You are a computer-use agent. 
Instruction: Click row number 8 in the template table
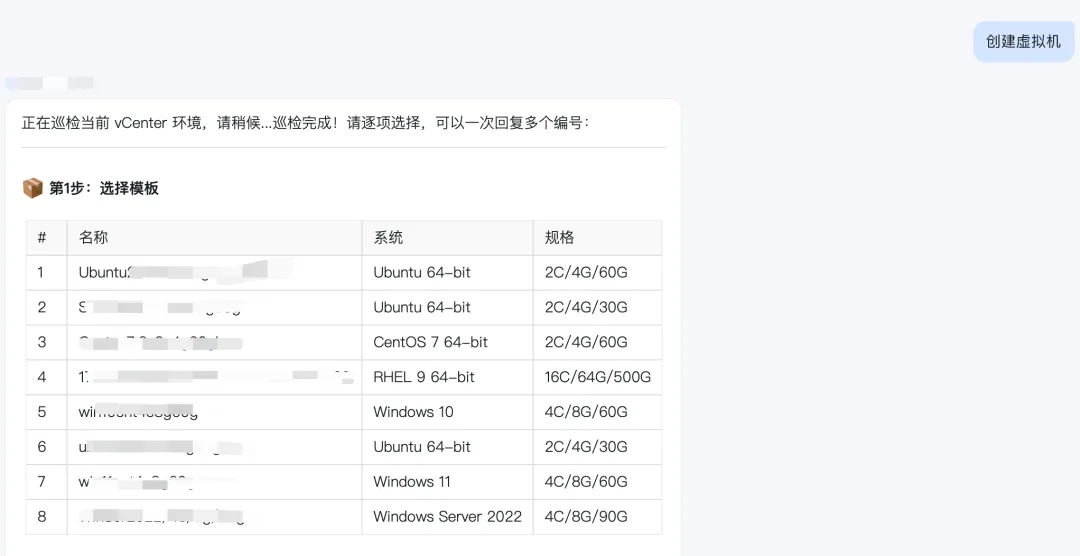point(42,517)
